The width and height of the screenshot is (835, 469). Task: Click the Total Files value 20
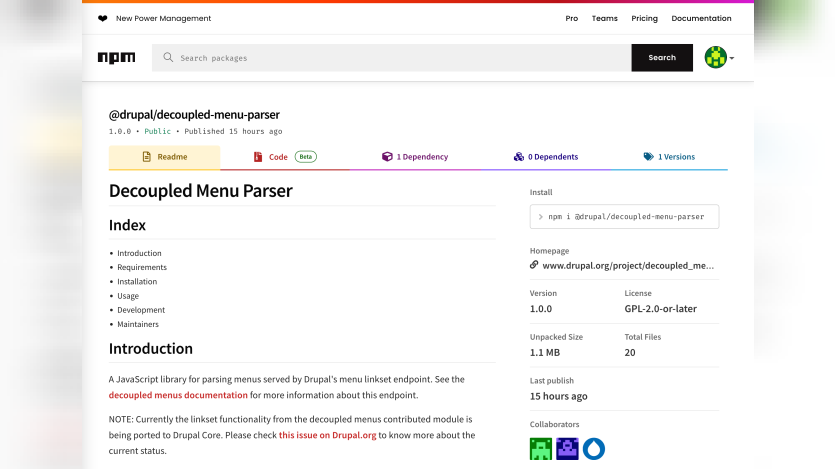[x=629, y=352]
